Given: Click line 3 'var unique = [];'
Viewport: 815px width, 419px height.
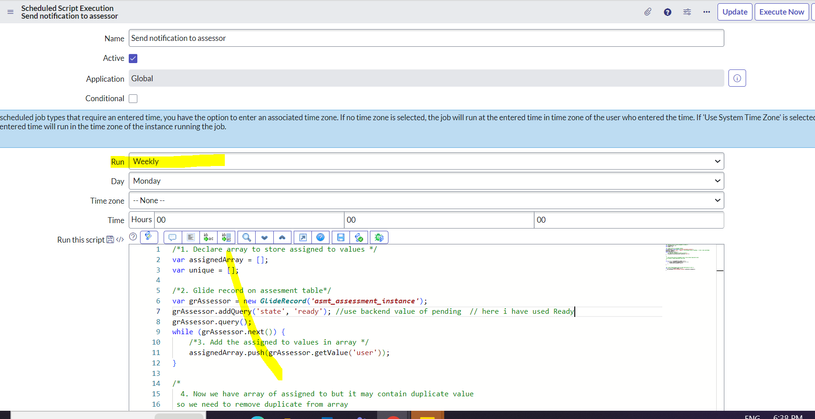Looking at the screenshot, I should [205, 270].
